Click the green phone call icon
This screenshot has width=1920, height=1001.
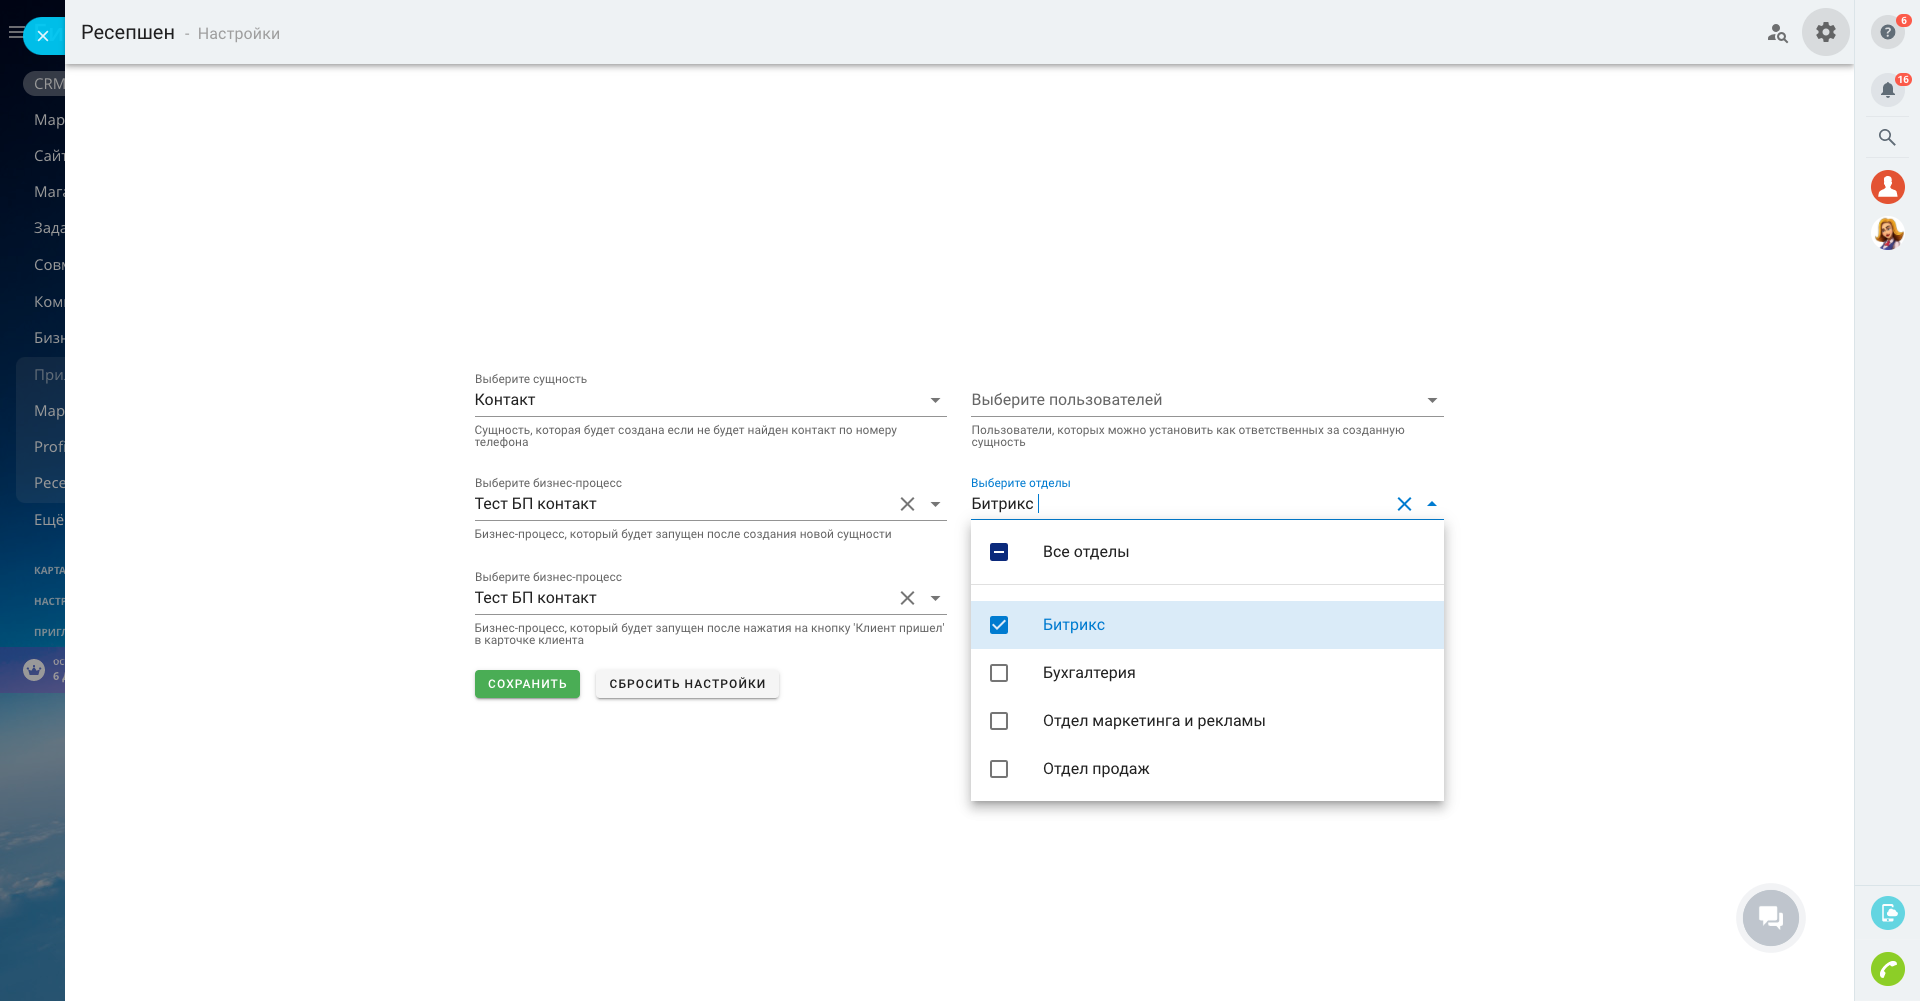tap(1887, 969)
